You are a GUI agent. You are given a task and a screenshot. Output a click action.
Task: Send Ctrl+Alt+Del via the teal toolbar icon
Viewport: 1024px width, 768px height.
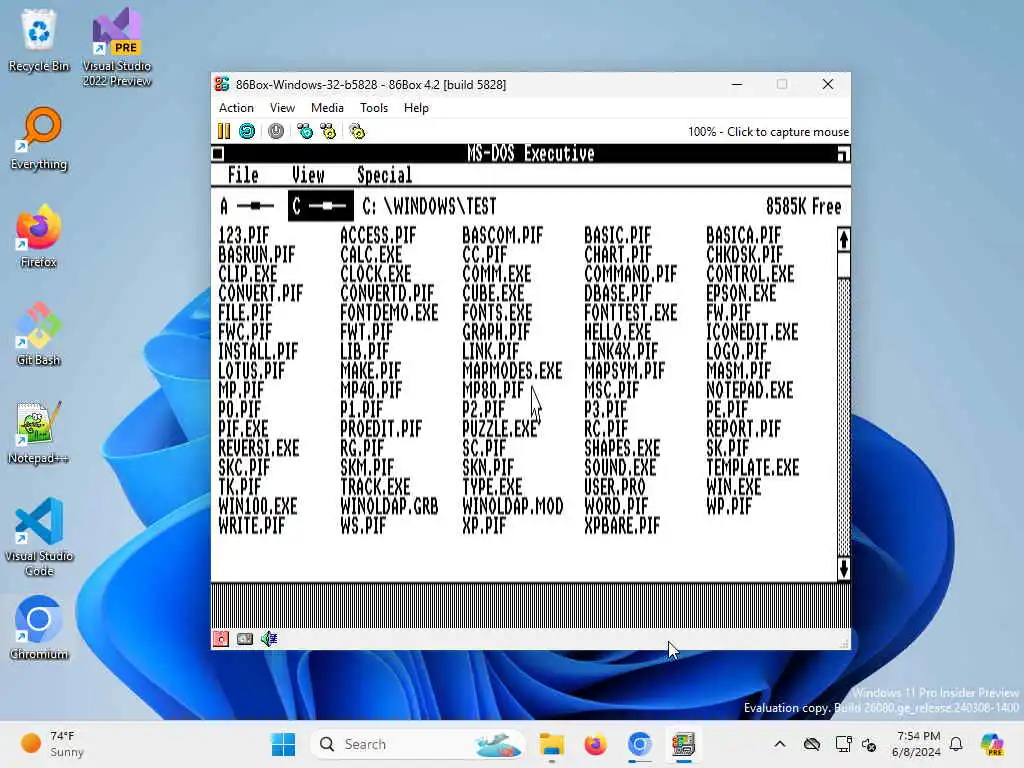[x=305, y=131]
